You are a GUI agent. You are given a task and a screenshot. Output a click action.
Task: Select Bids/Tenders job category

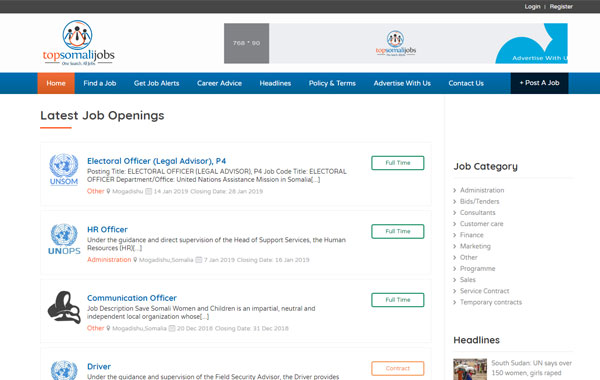coord(479,201)
